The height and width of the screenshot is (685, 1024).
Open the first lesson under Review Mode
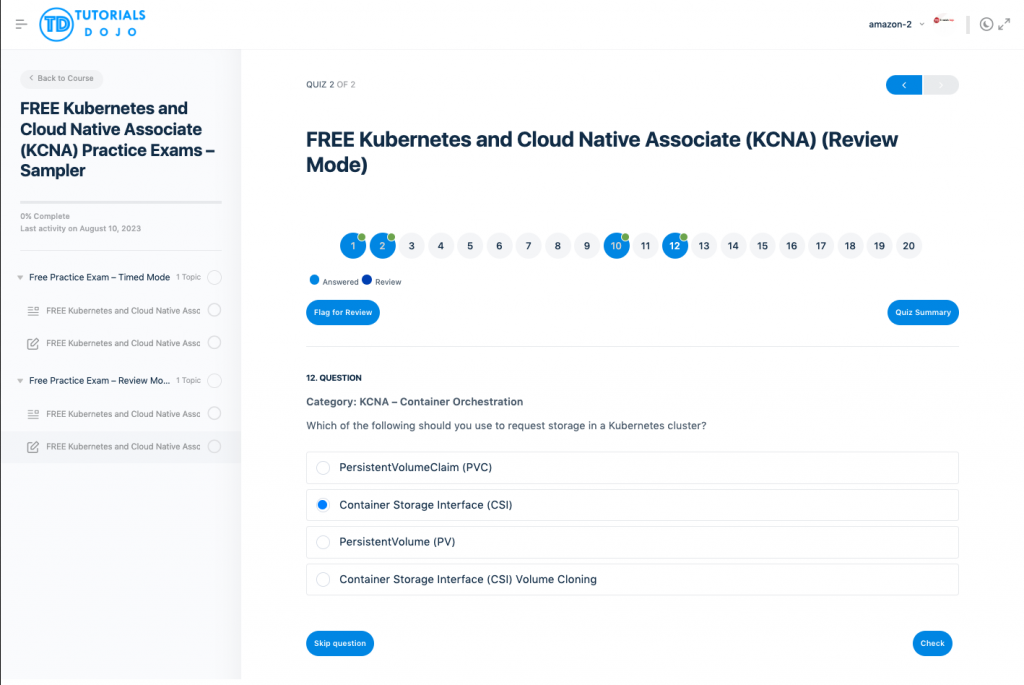[x=123, y=414]
